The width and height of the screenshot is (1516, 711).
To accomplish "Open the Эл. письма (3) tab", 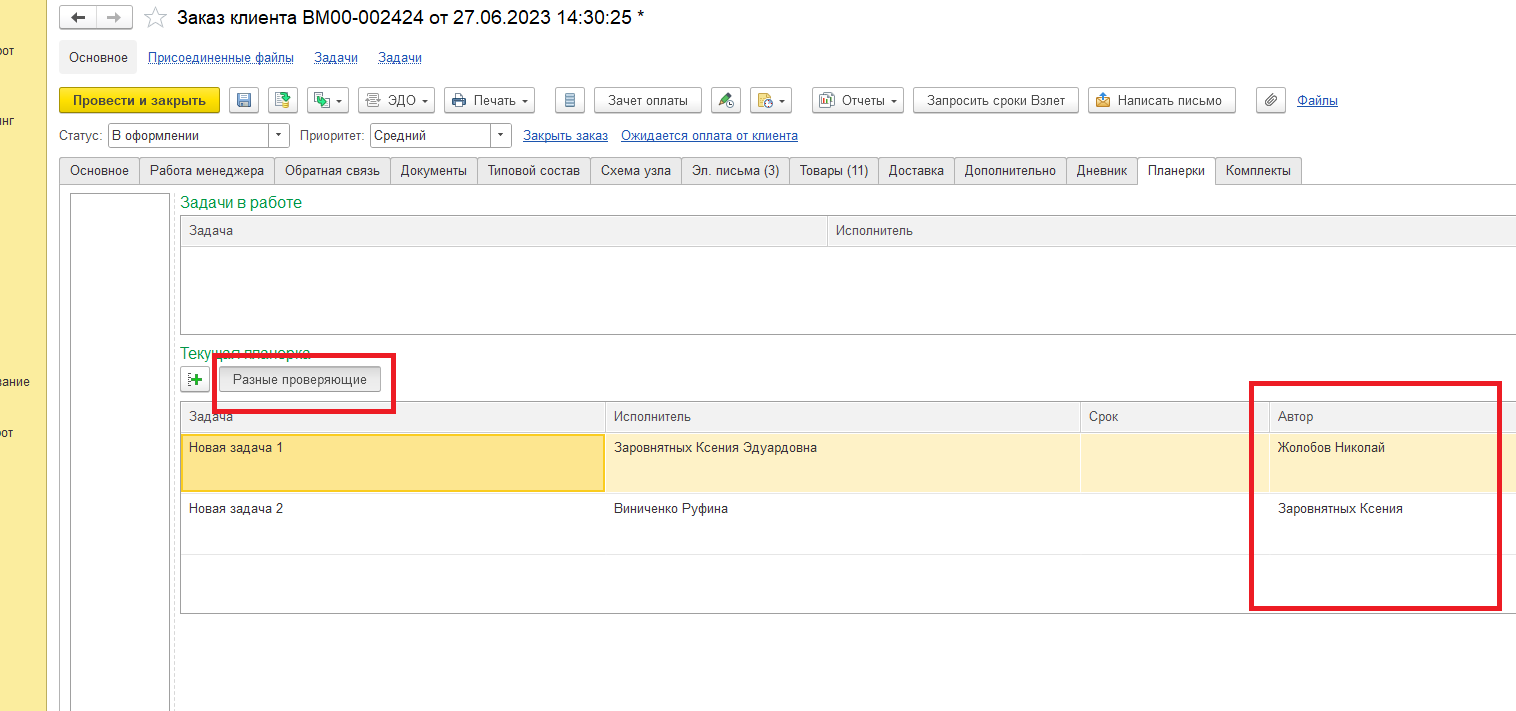I will [x=735, y=171].
